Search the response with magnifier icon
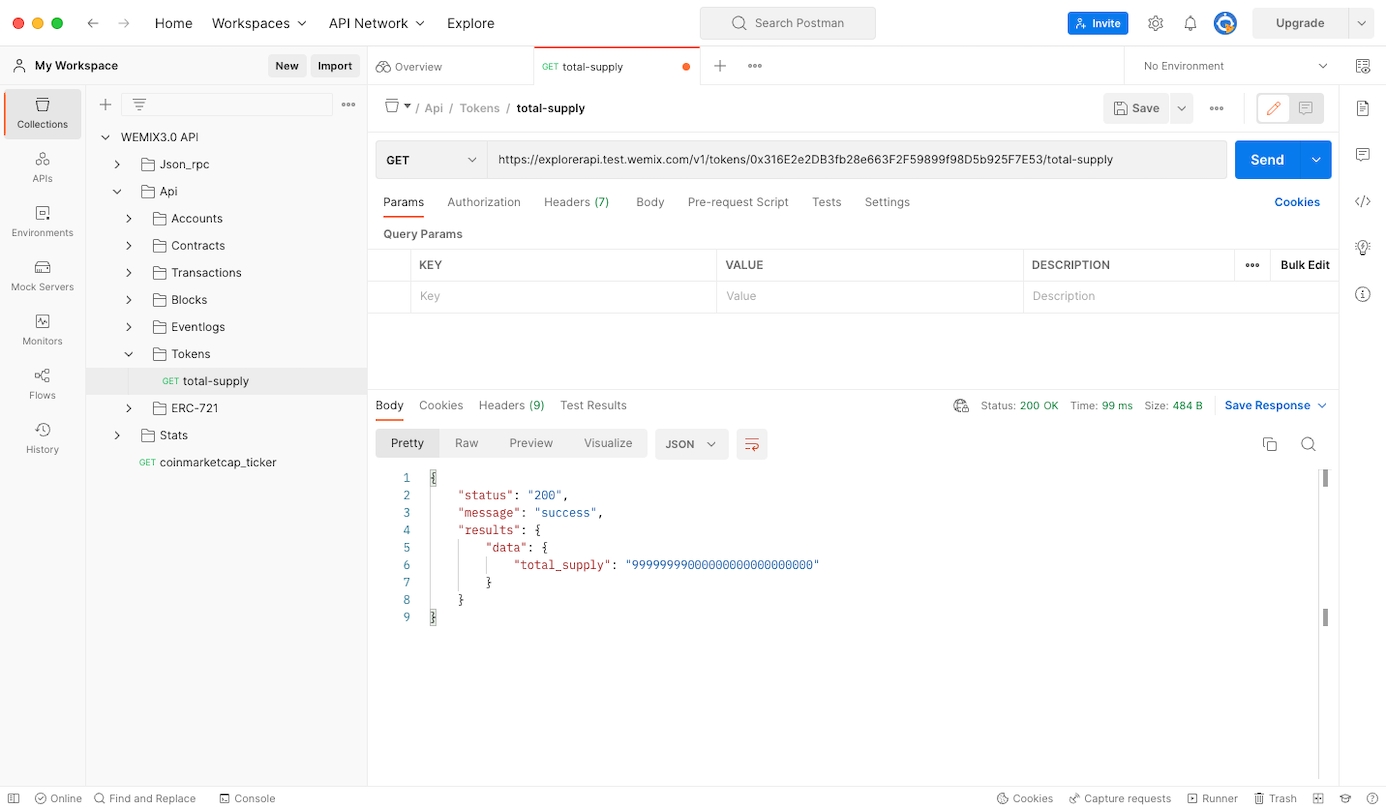This screenshot has height=810, width=1386. 1308,444
